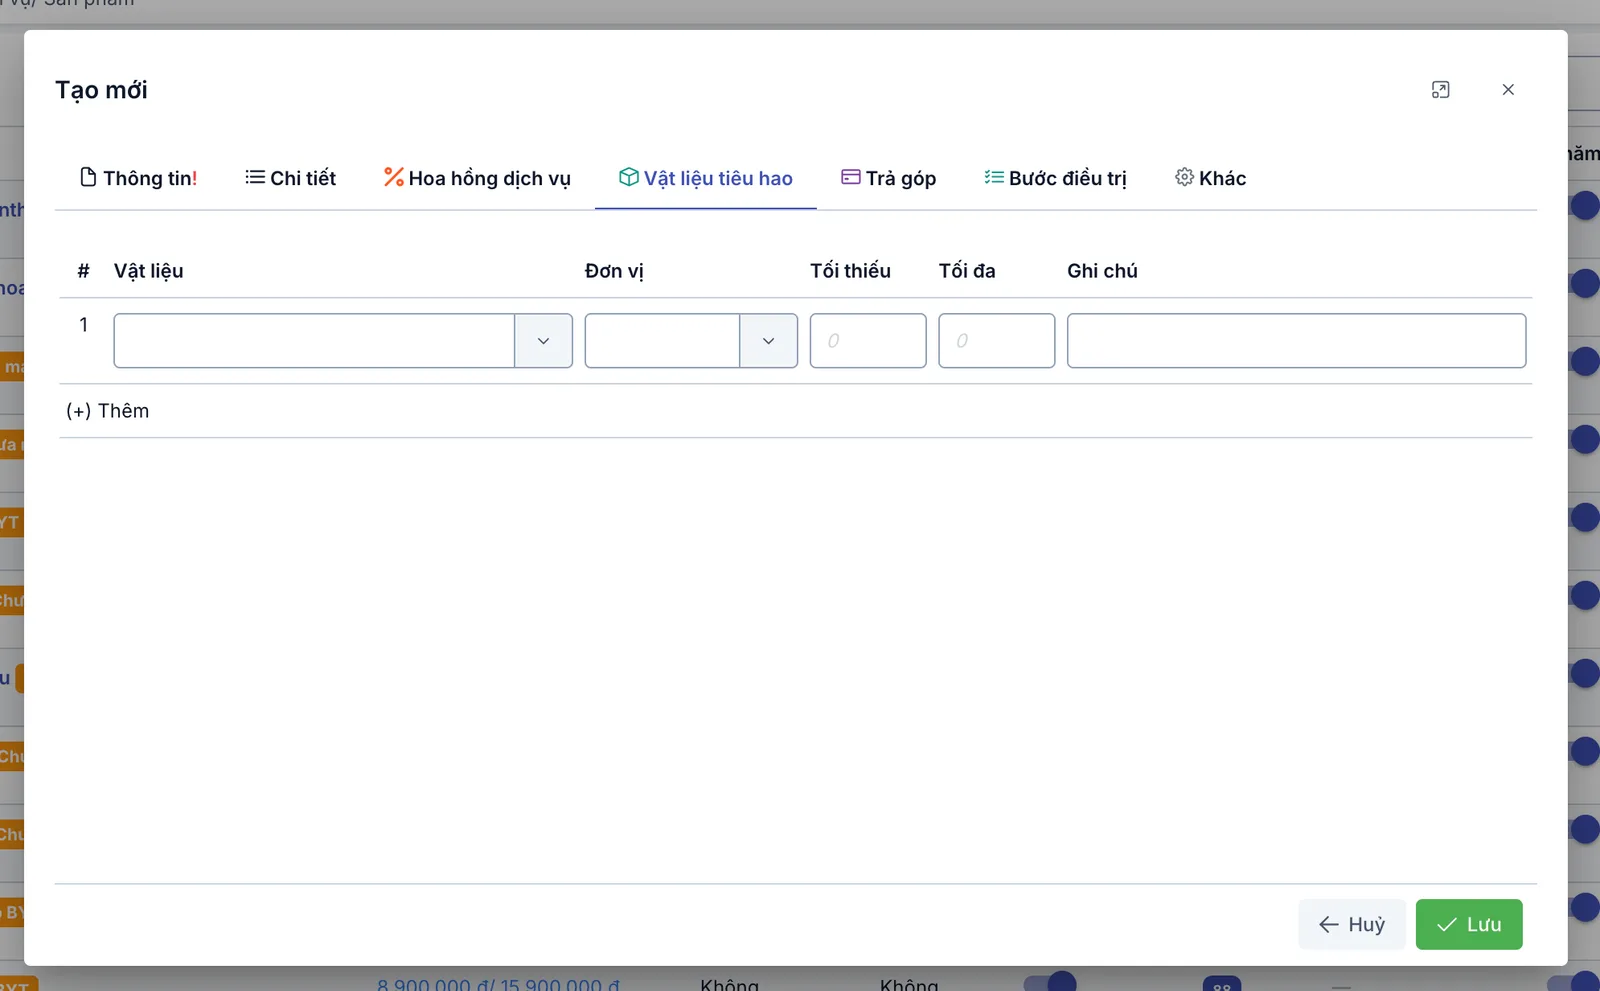Image resolution: width=1600 pixels, height=991 pixels.
Task: Open the Bước điều trị tab
Action: (x=1055, y=178)
